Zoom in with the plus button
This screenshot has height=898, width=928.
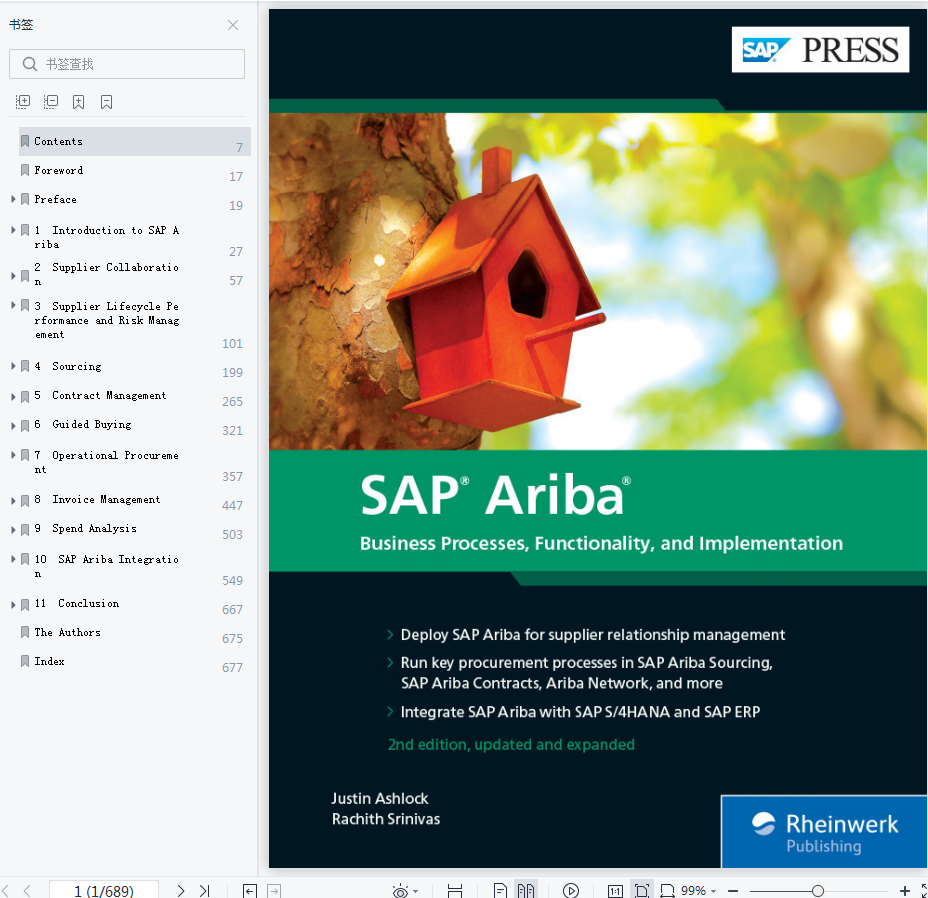[x=905, y=890]
